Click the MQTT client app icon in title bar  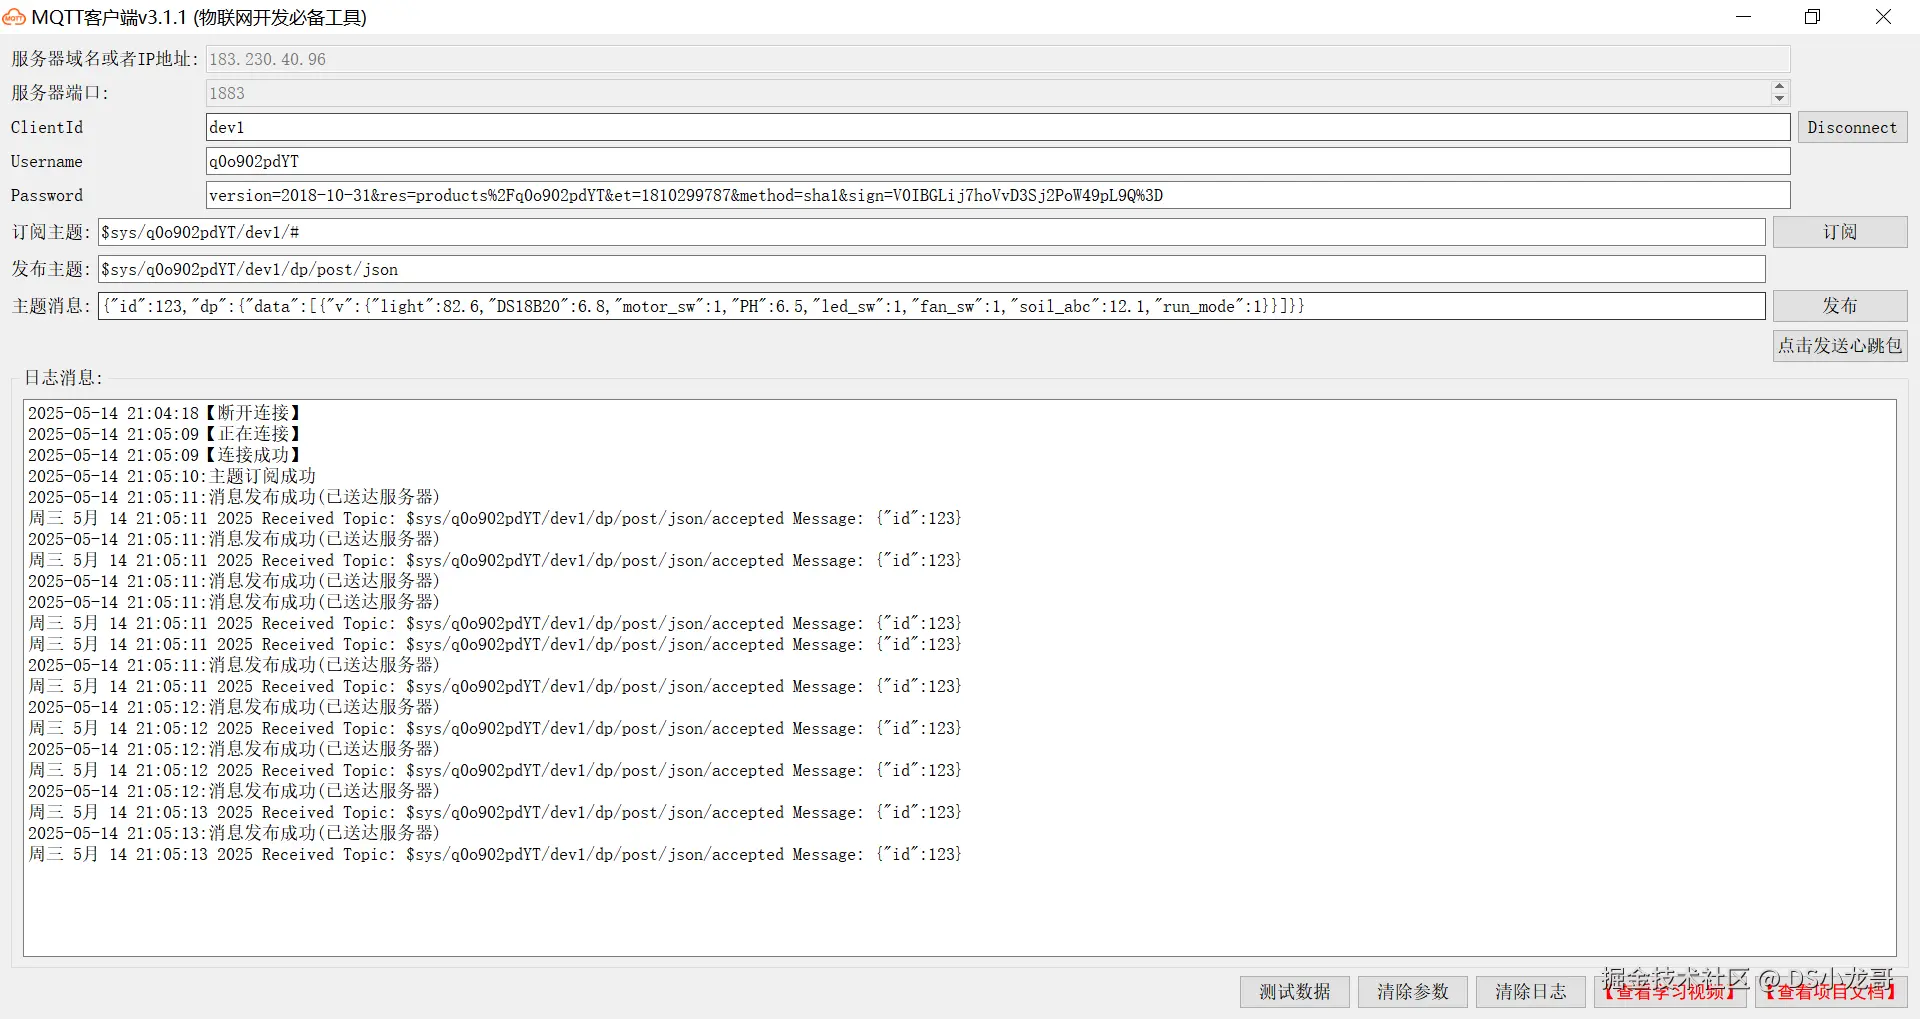pos(14,17)
